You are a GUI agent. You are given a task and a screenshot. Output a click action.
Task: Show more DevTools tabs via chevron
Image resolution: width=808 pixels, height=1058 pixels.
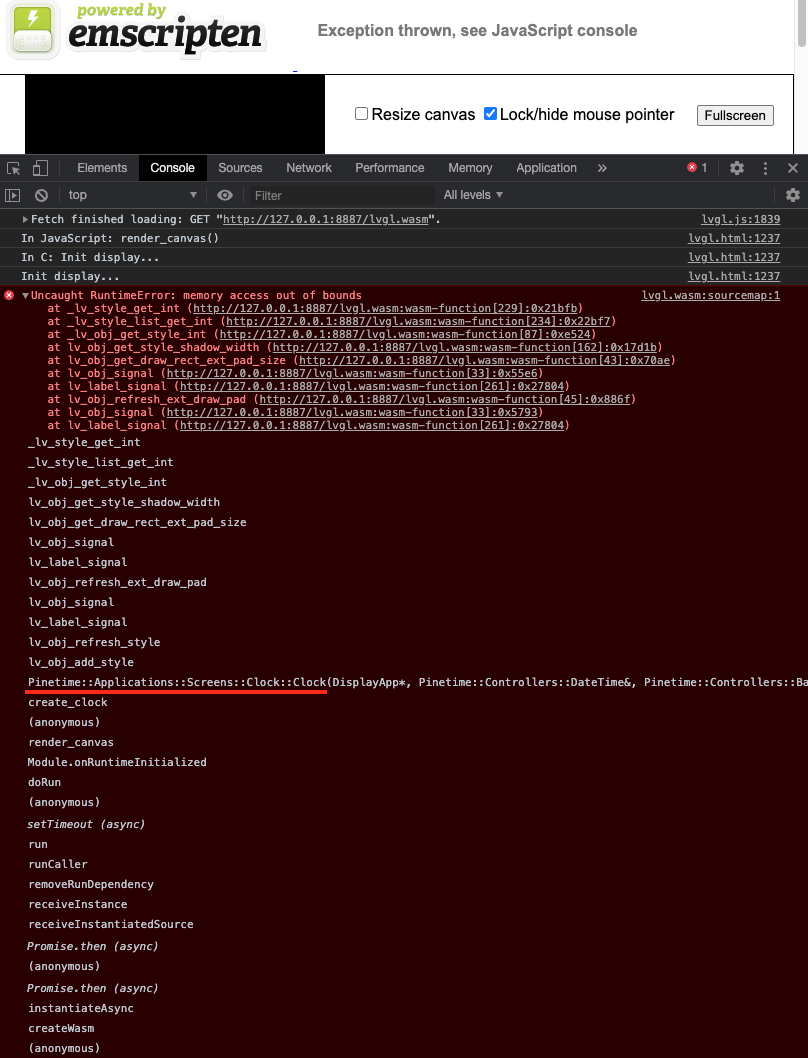tap(602, 168)
